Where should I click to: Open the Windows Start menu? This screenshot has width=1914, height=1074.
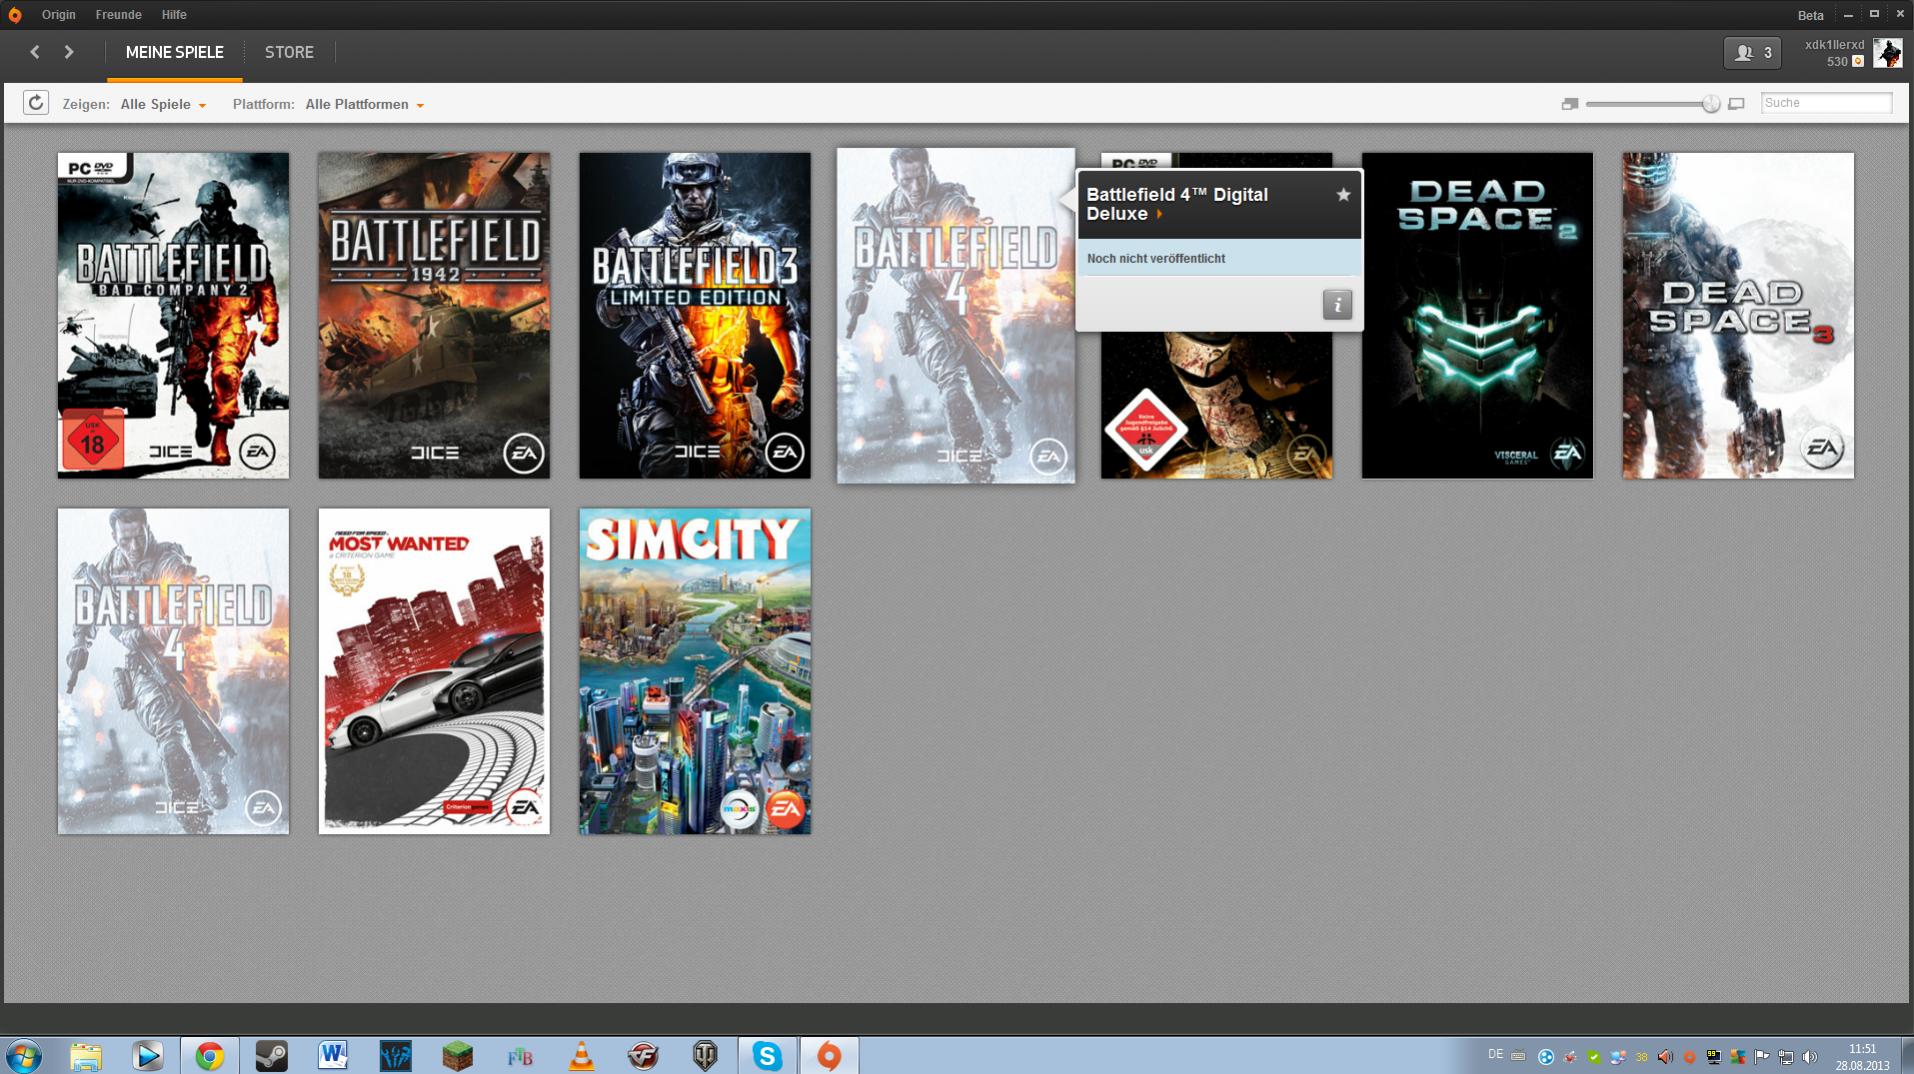(x=23, y=1056)
